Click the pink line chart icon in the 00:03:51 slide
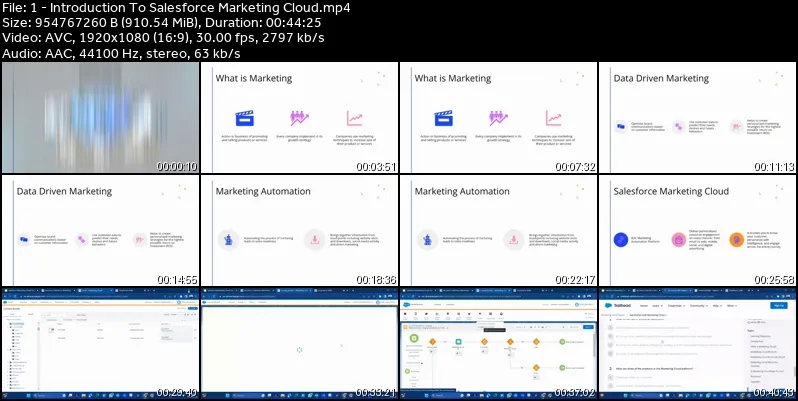 (355, 119)
